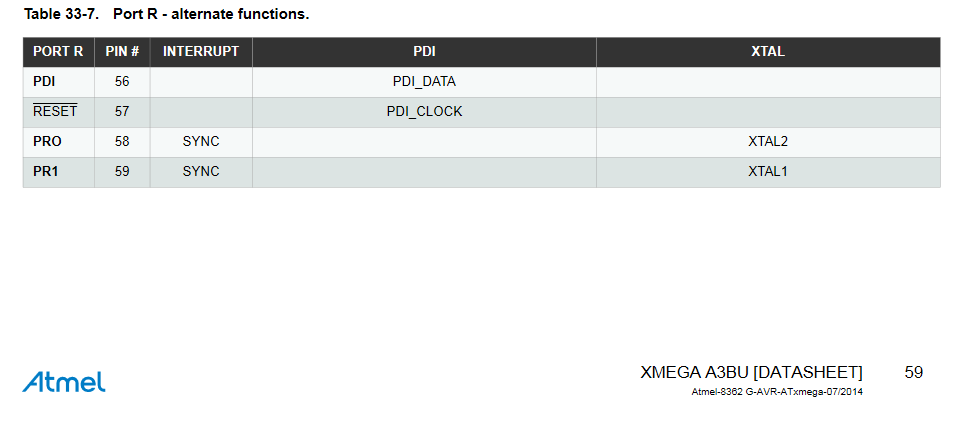Image resolution: width=962 pixels, height=426 pixels.
Task: Select pin number 57 cell
Action: click(x=122, y=112)
